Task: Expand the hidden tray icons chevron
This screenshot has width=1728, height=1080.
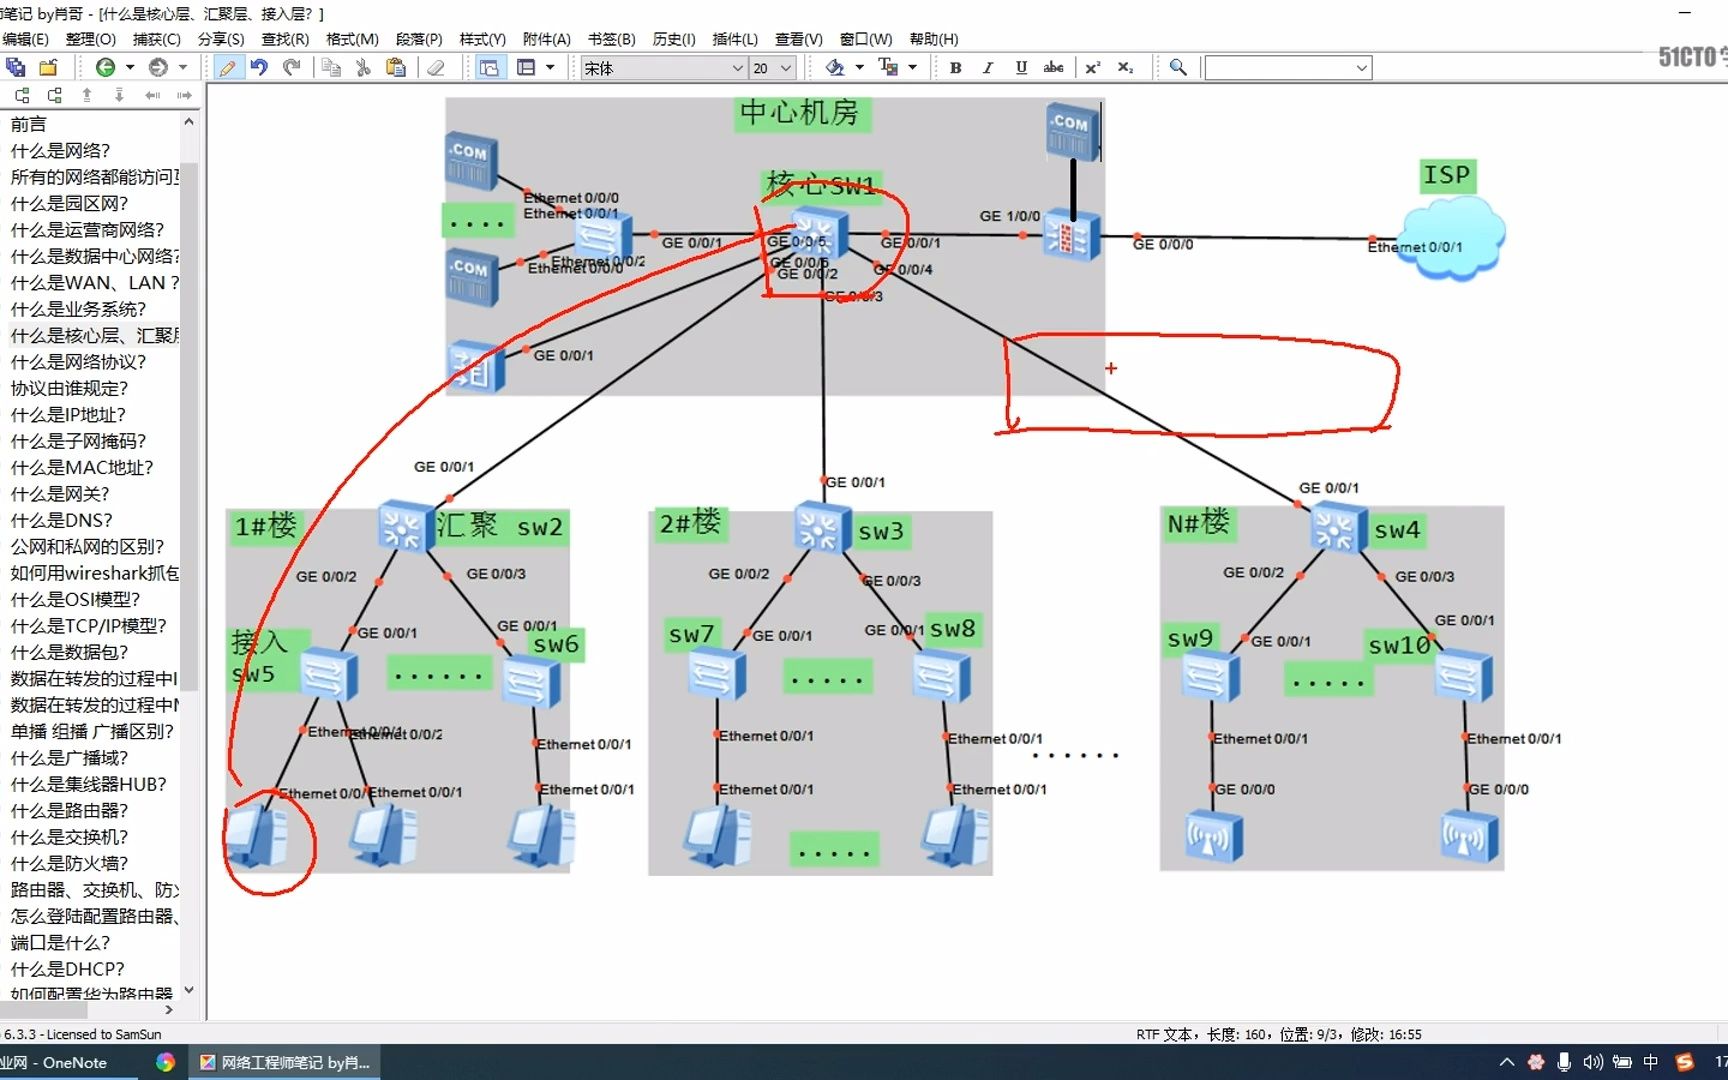Action: (1507, 1062)
